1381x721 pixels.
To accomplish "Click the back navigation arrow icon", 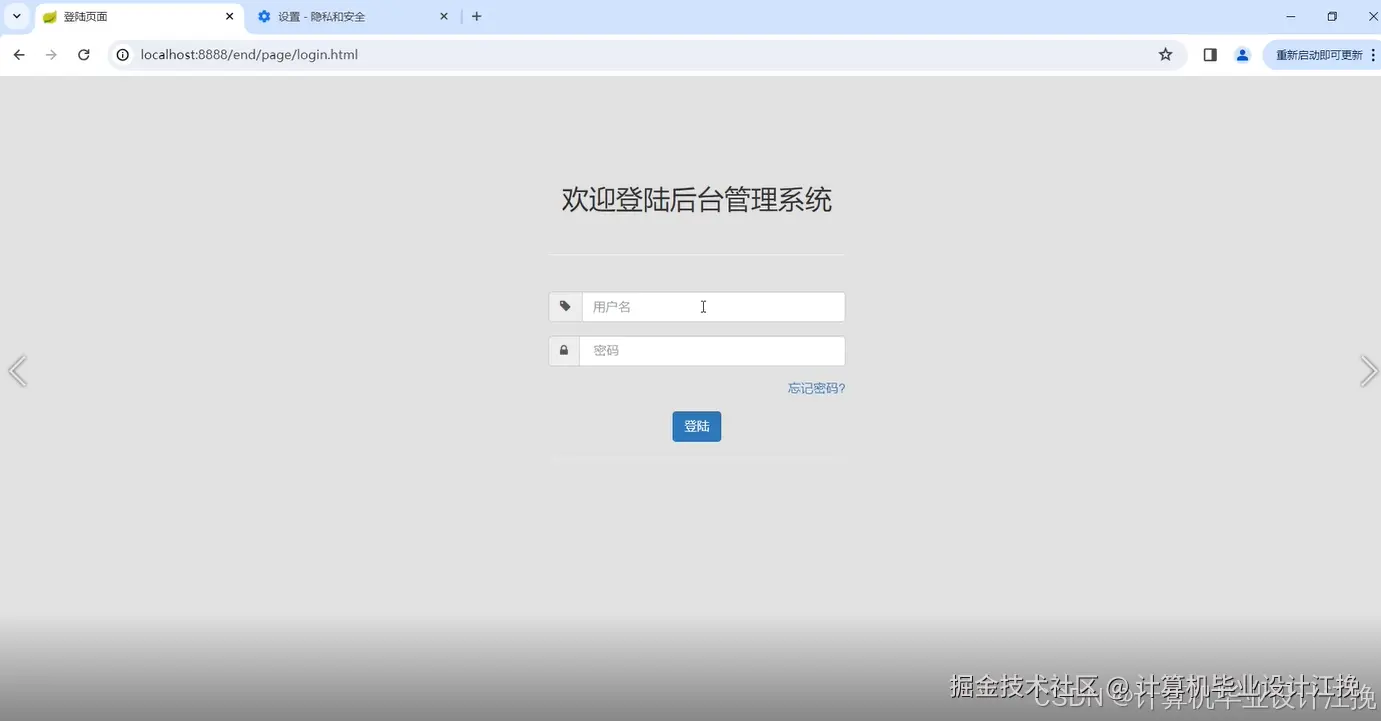I will point(18,55).
